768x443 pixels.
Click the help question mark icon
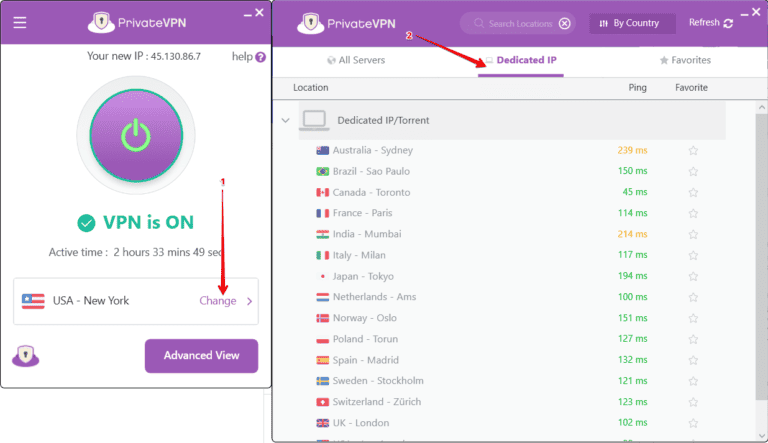(260, 57)
